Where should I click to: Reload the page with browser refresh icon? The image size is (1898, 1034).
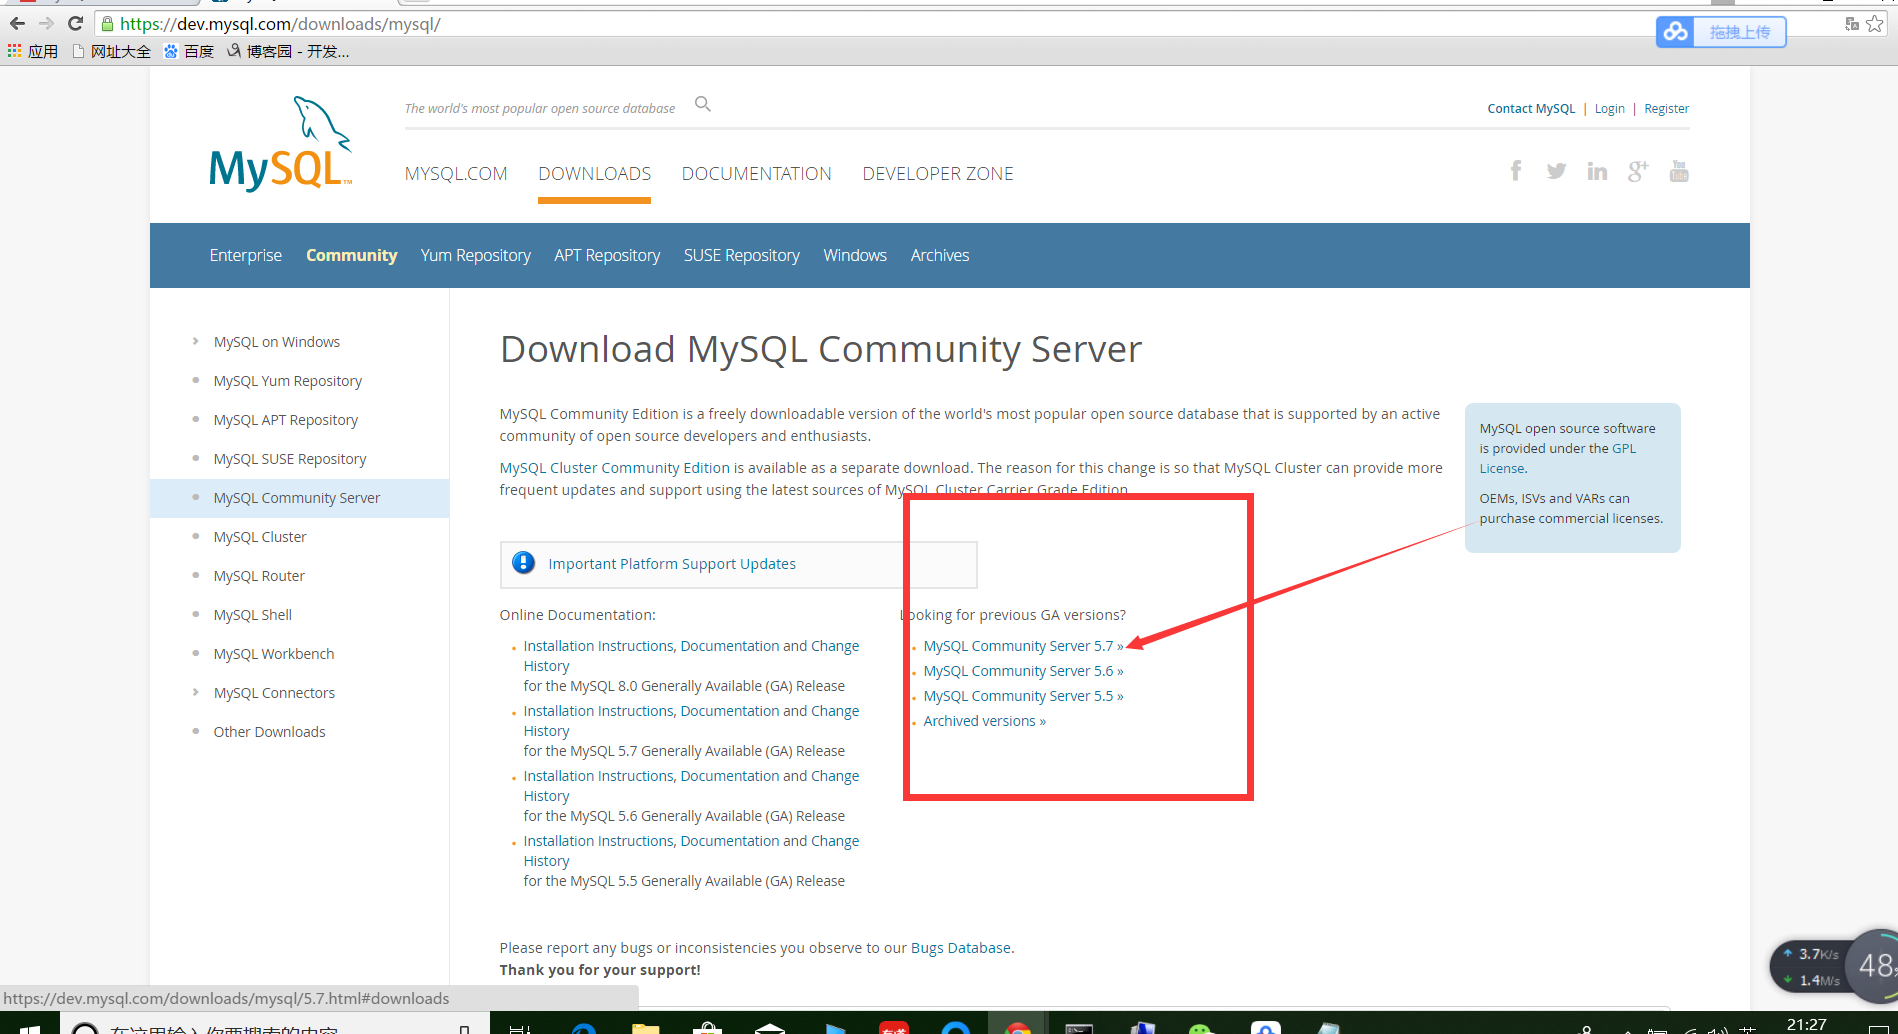[x=75, y=23]
